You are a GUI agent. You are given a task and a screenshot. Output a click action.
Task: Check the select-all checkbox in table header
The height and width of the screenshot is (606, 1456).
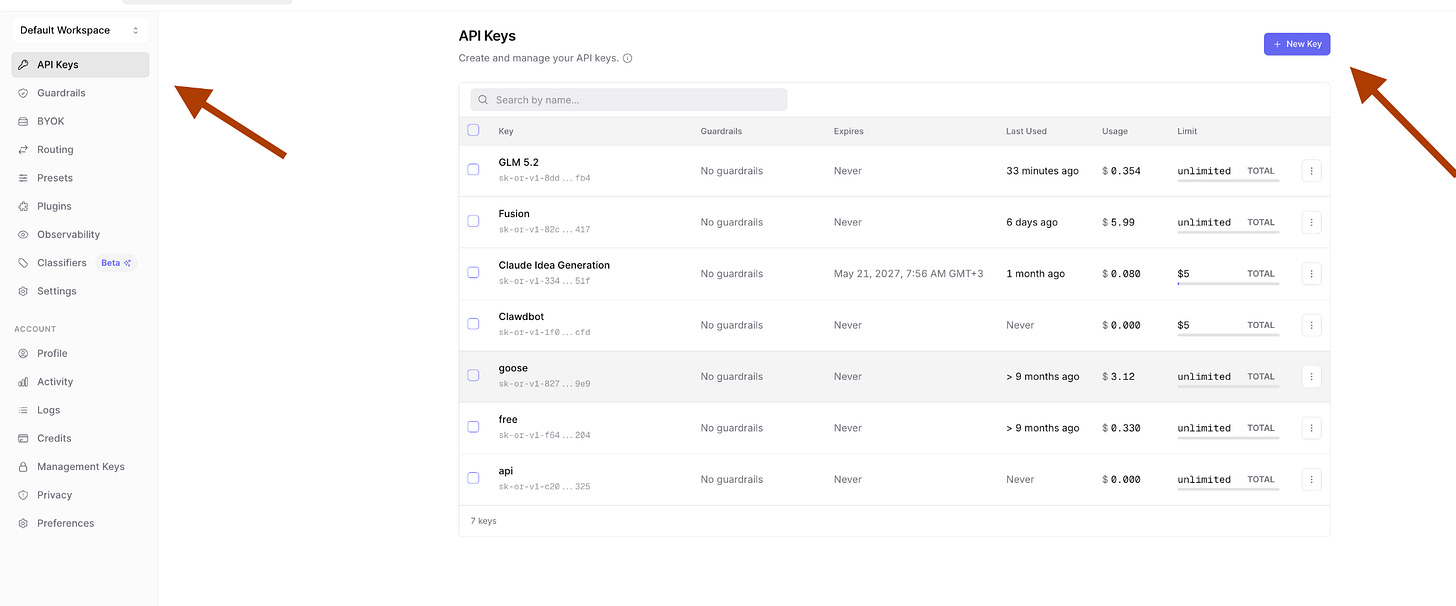coord(473,130)
